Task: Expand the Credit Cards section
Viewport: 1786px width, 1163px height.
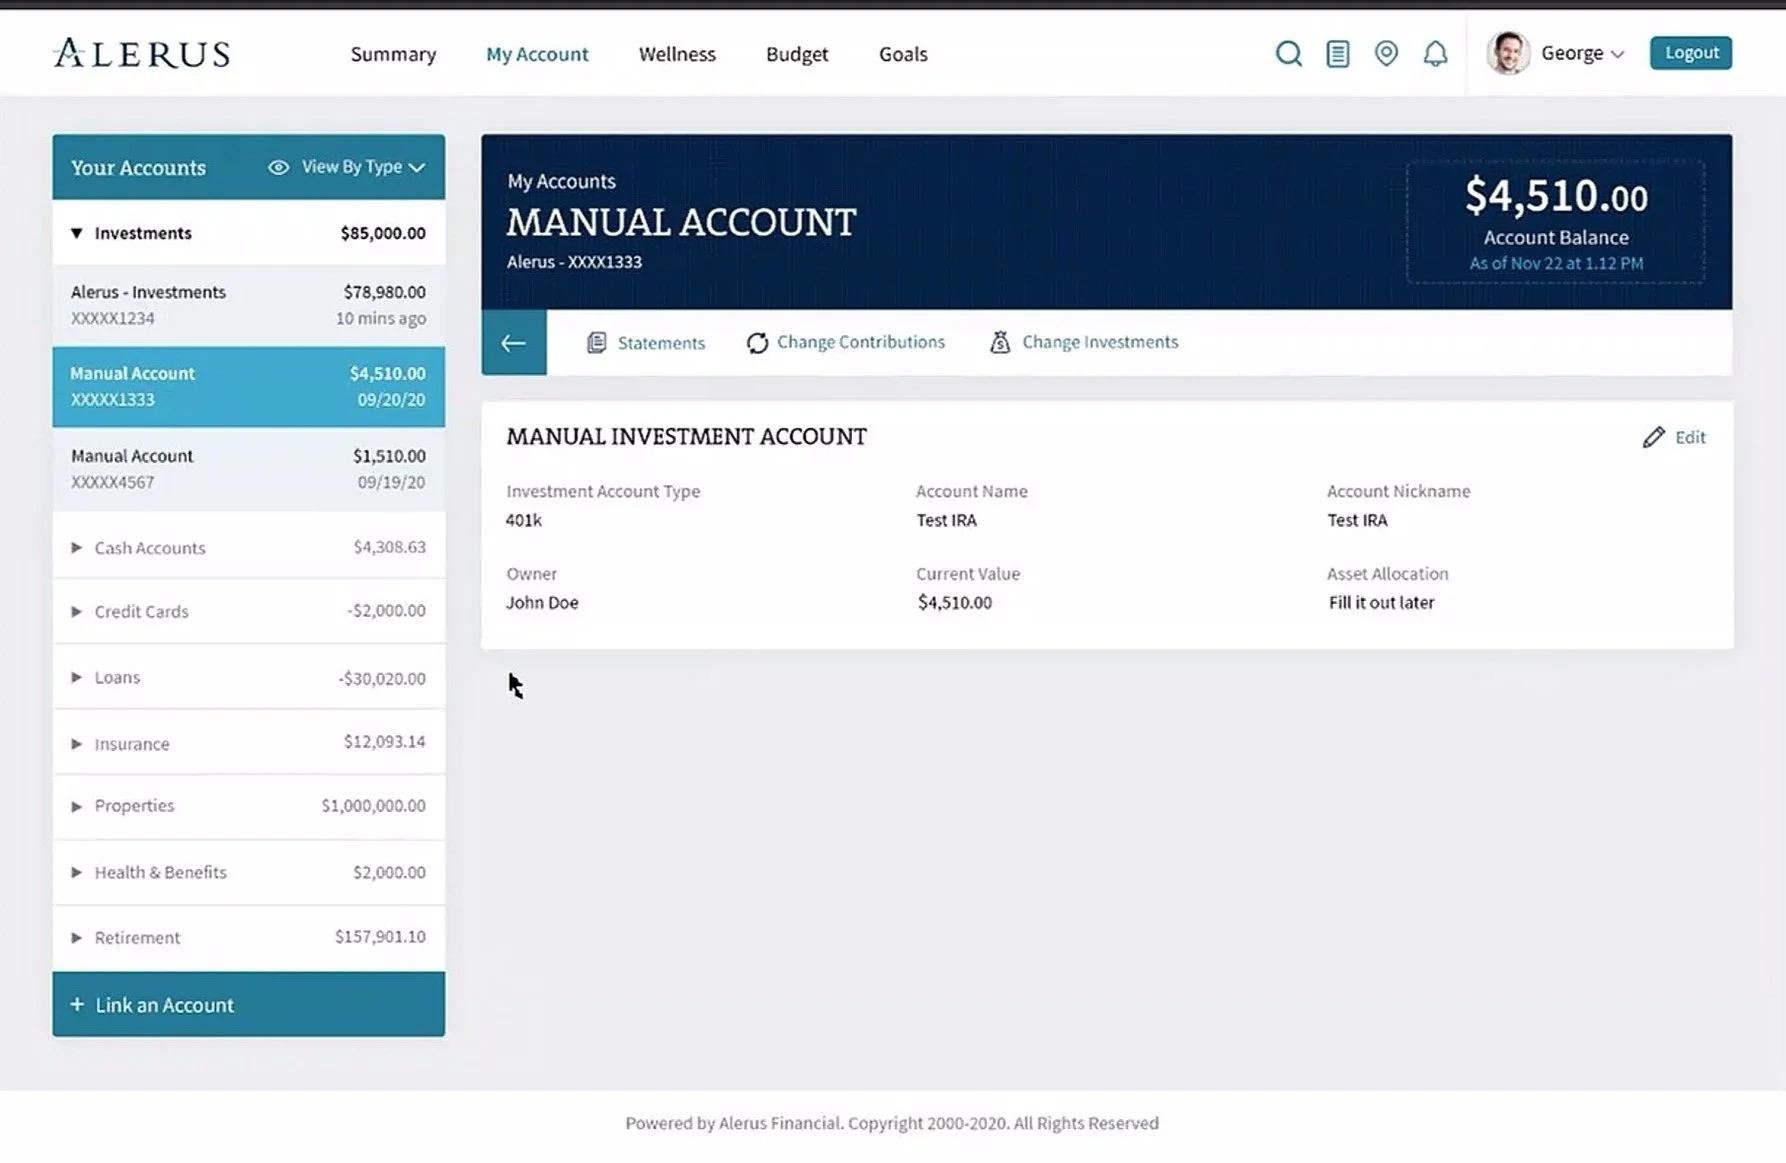Action: (x=76, y=611)
